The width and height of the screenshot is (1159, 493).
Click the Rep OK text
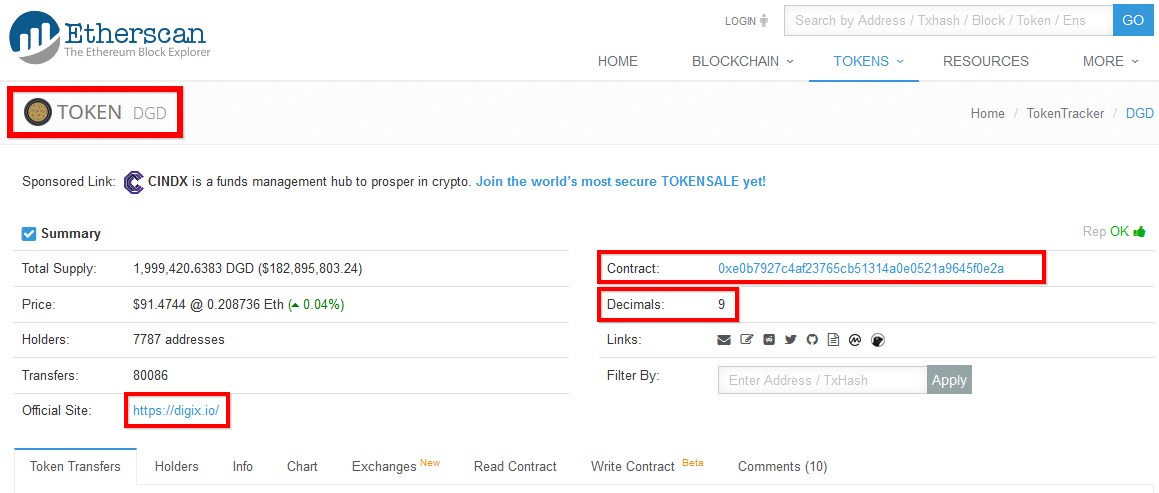pos(1106,231)
